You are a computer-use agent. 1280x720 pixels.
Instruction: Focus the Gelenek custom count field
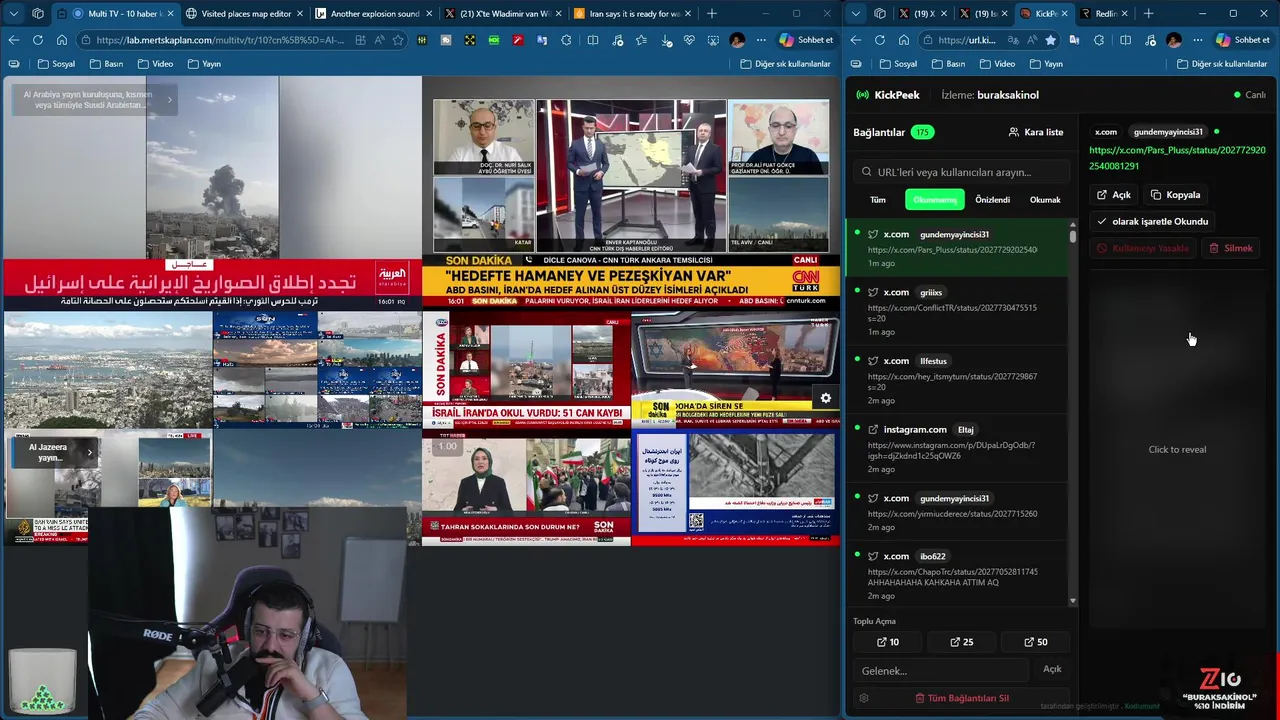[941, 670]
